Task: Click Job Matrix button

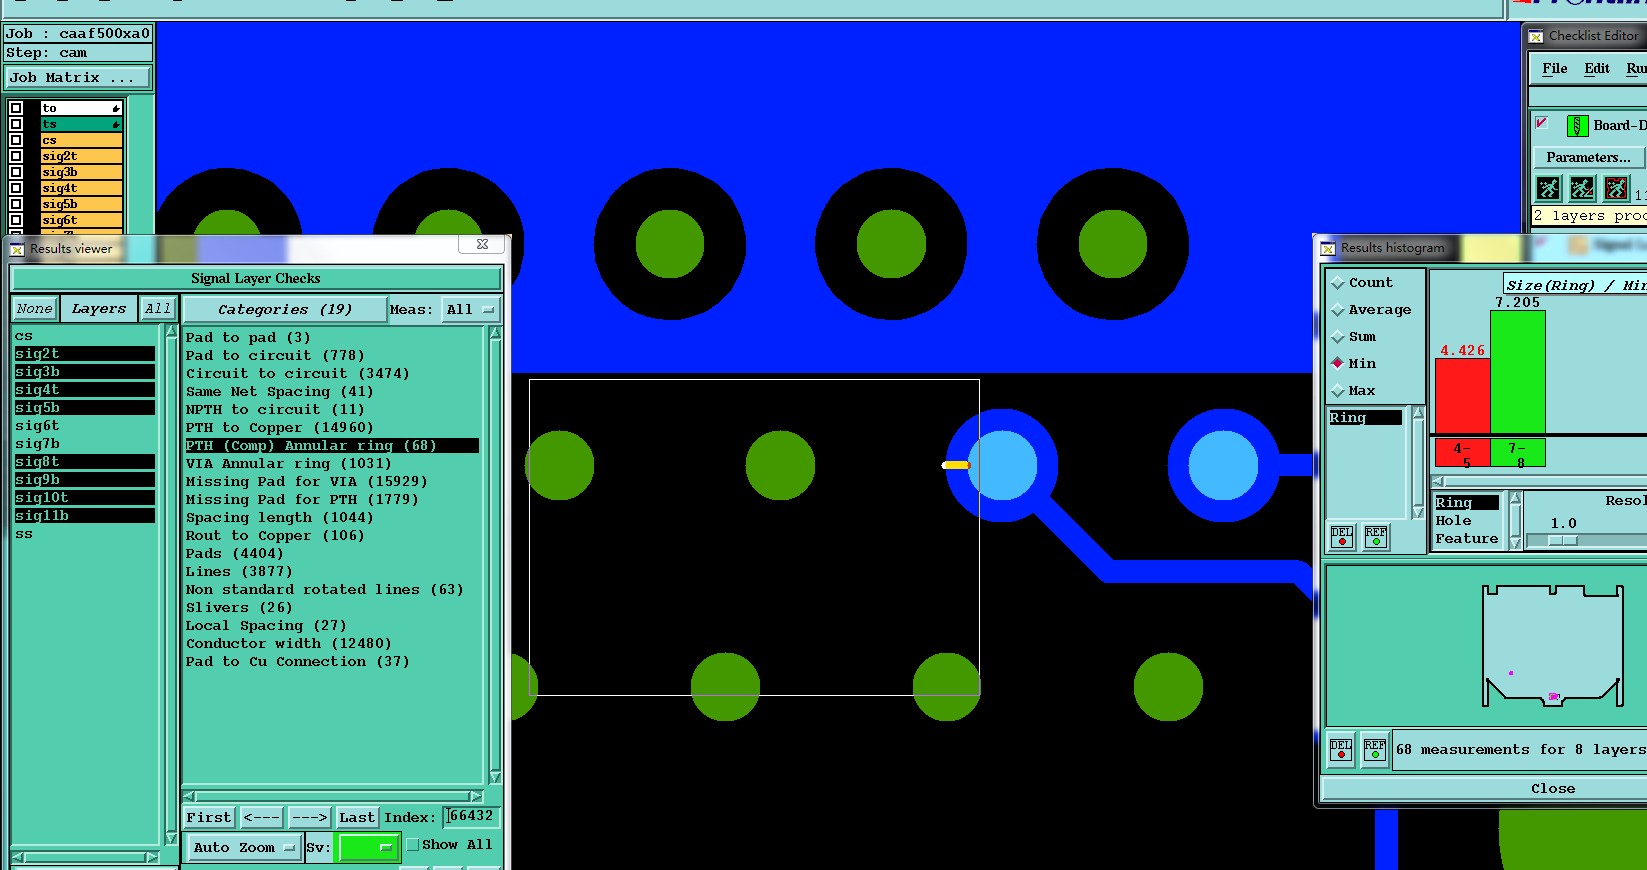Action: pos(77,77)
